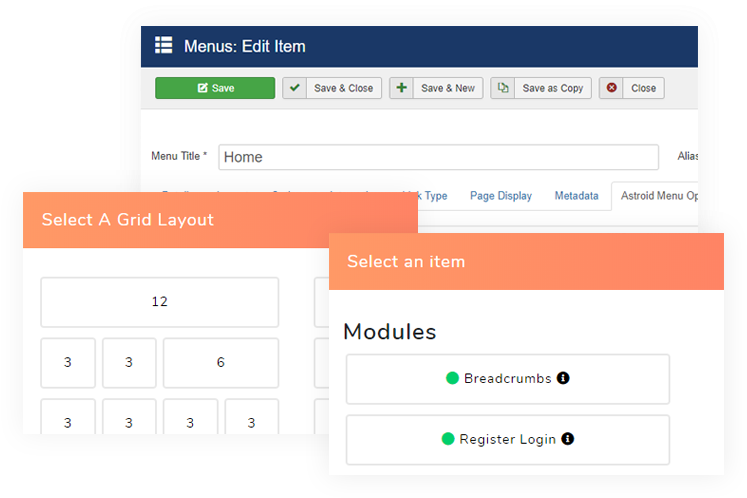Click the green status dot beside Register Login
The image size is (747, 498).
[448, 439]
